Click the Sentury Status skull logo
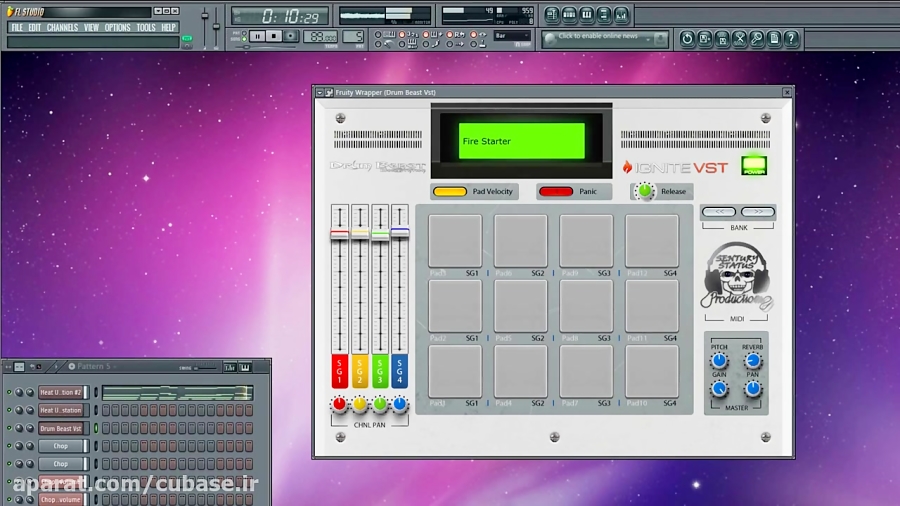The image size is (900, 506). [x=736, y=276]
